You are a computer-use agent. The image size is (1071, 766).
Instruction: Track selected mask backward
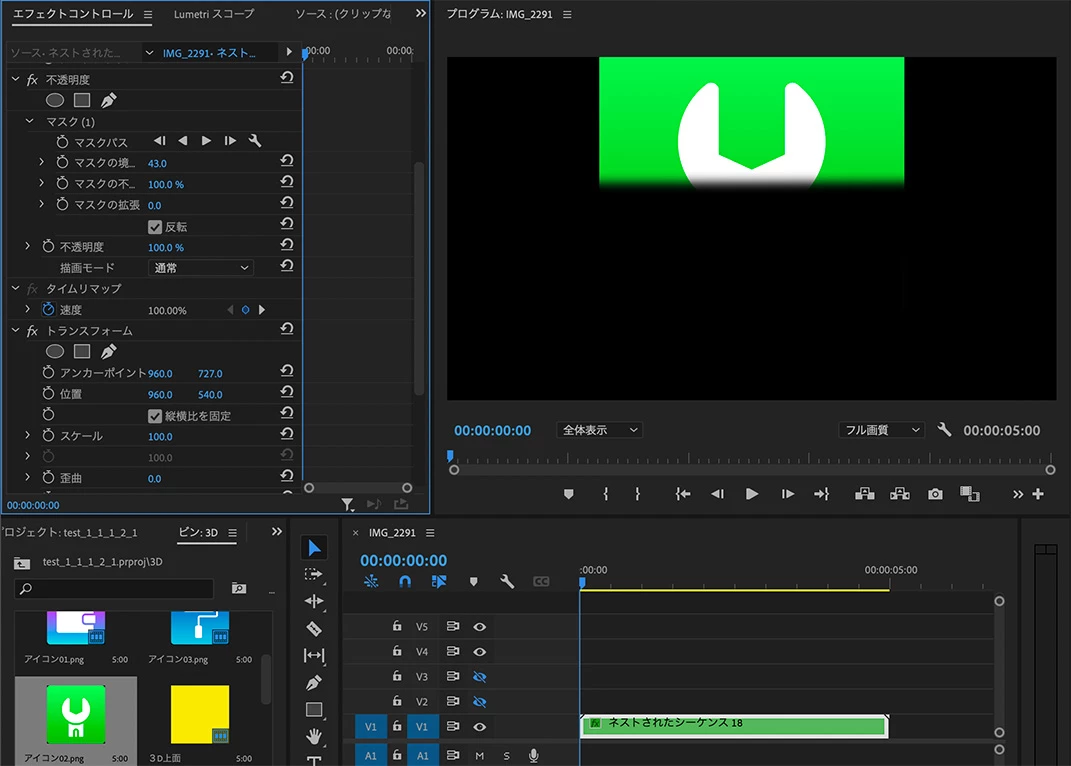(182, 141)
